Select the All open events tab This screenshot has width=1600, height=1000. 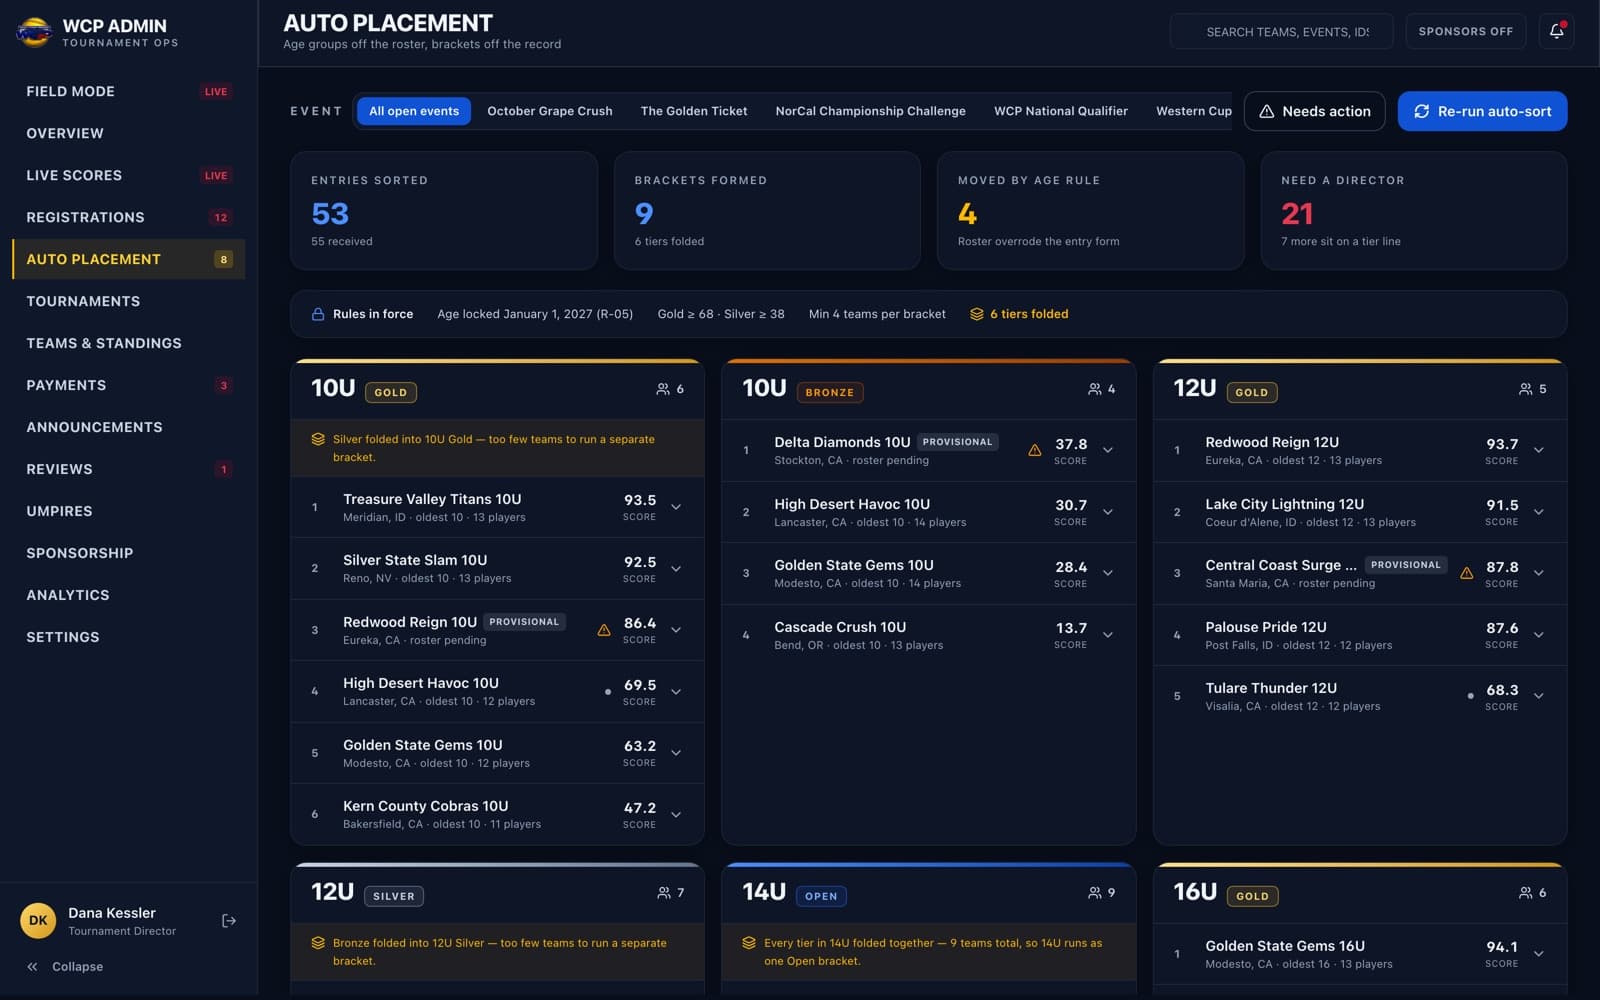coord(414,111)
